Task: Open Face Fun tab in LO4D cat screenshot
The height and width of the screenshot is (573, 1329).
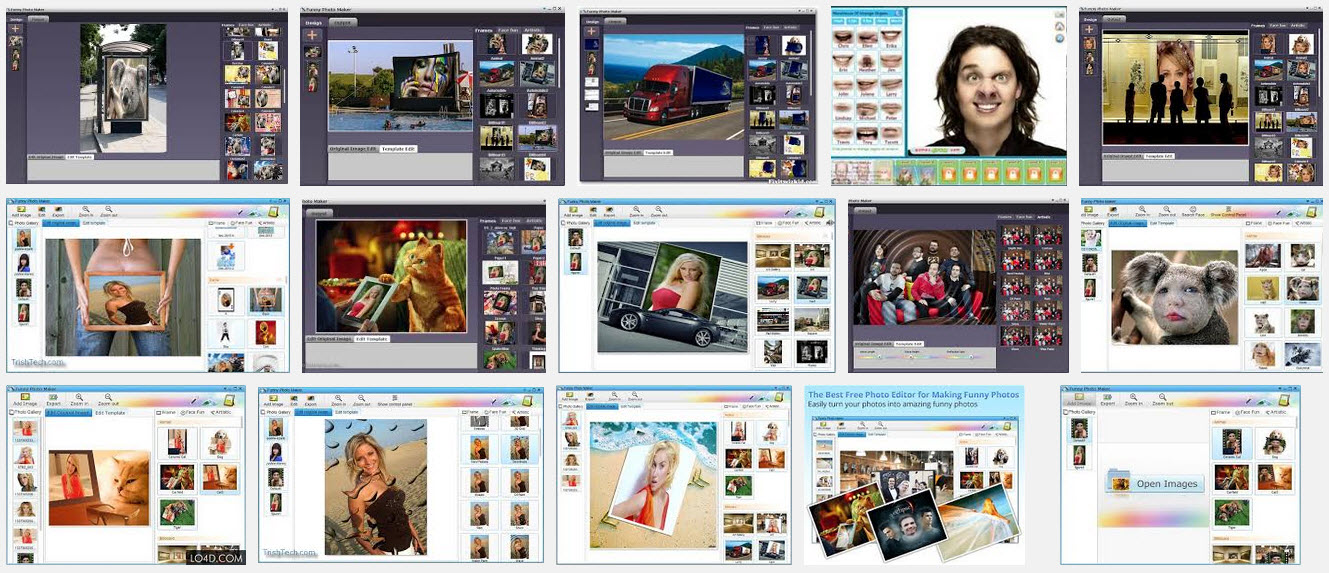Action: coord(191,413)
